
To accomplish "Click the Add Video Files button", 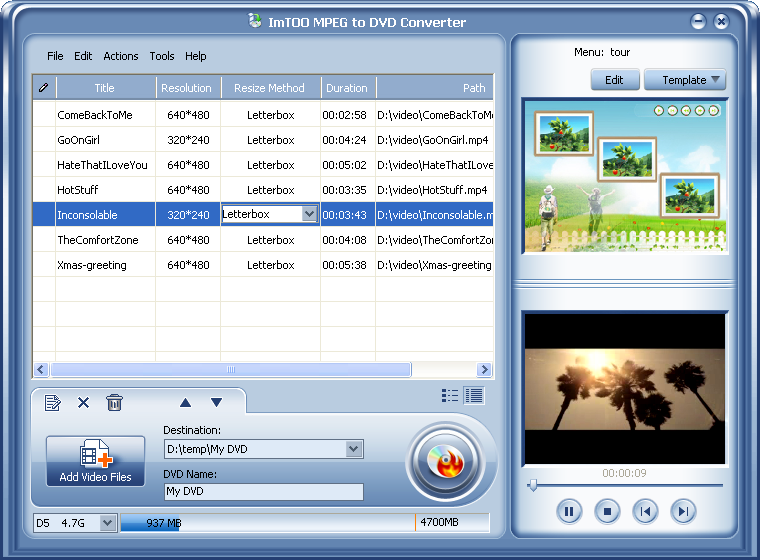I will click(x=95, y=461).
